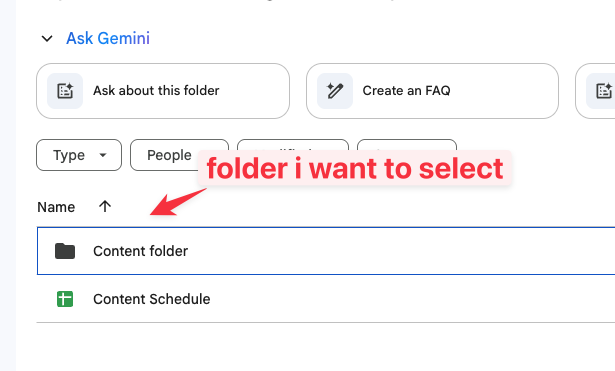
Task: Choose the Create an FAQ suggestion text
Action: point(406,91)
